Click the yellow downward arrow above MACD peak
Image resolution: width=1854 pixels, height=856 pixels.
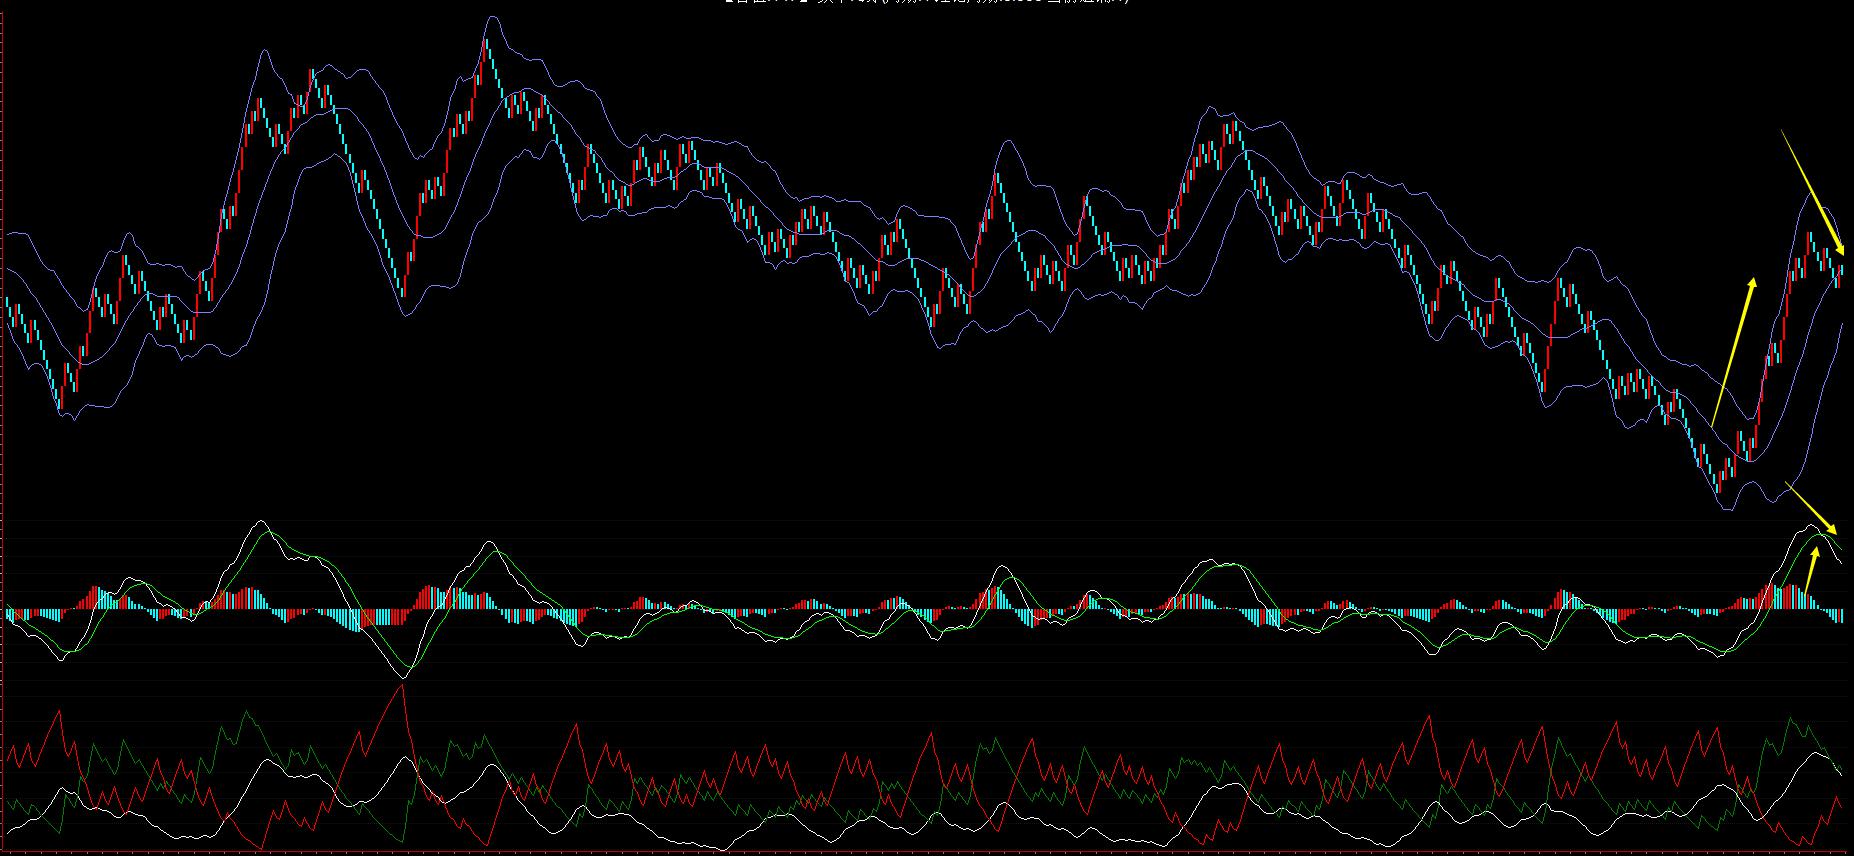click(1812, 508)
